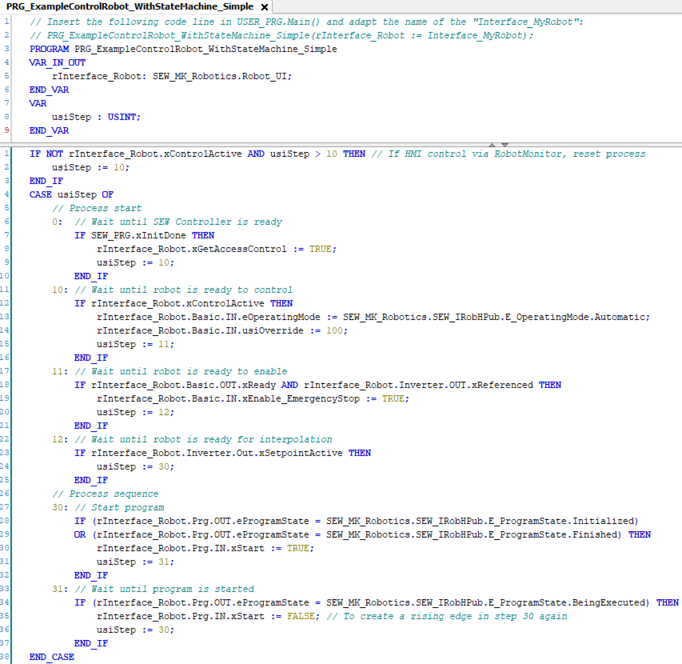This screenshot has width=682, height=664.
Task: Select the PRG_ExampleControlRobot_WithStateMachine_Simple editor tab
Action: [x=128, y=7]
